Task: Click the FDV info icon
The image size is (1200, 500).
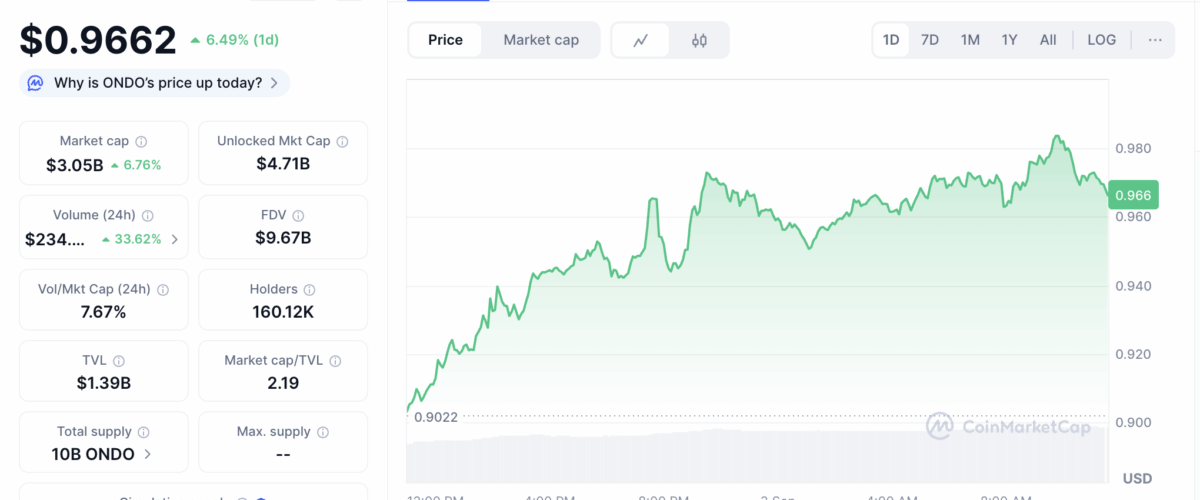Action: click(x=298, y=216)
